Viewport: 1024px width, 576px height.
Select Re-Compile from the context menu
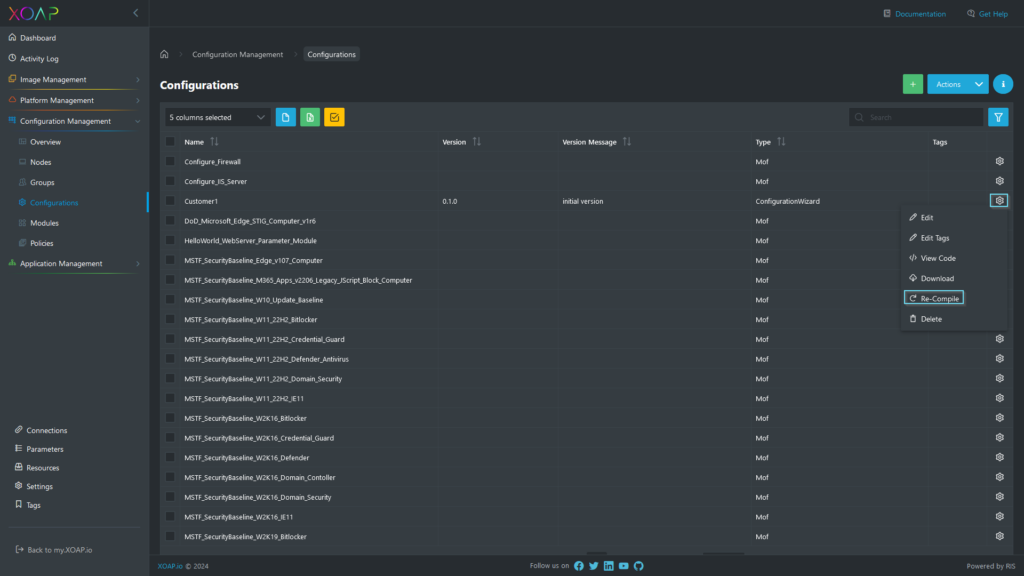click(x=934, y=298)
